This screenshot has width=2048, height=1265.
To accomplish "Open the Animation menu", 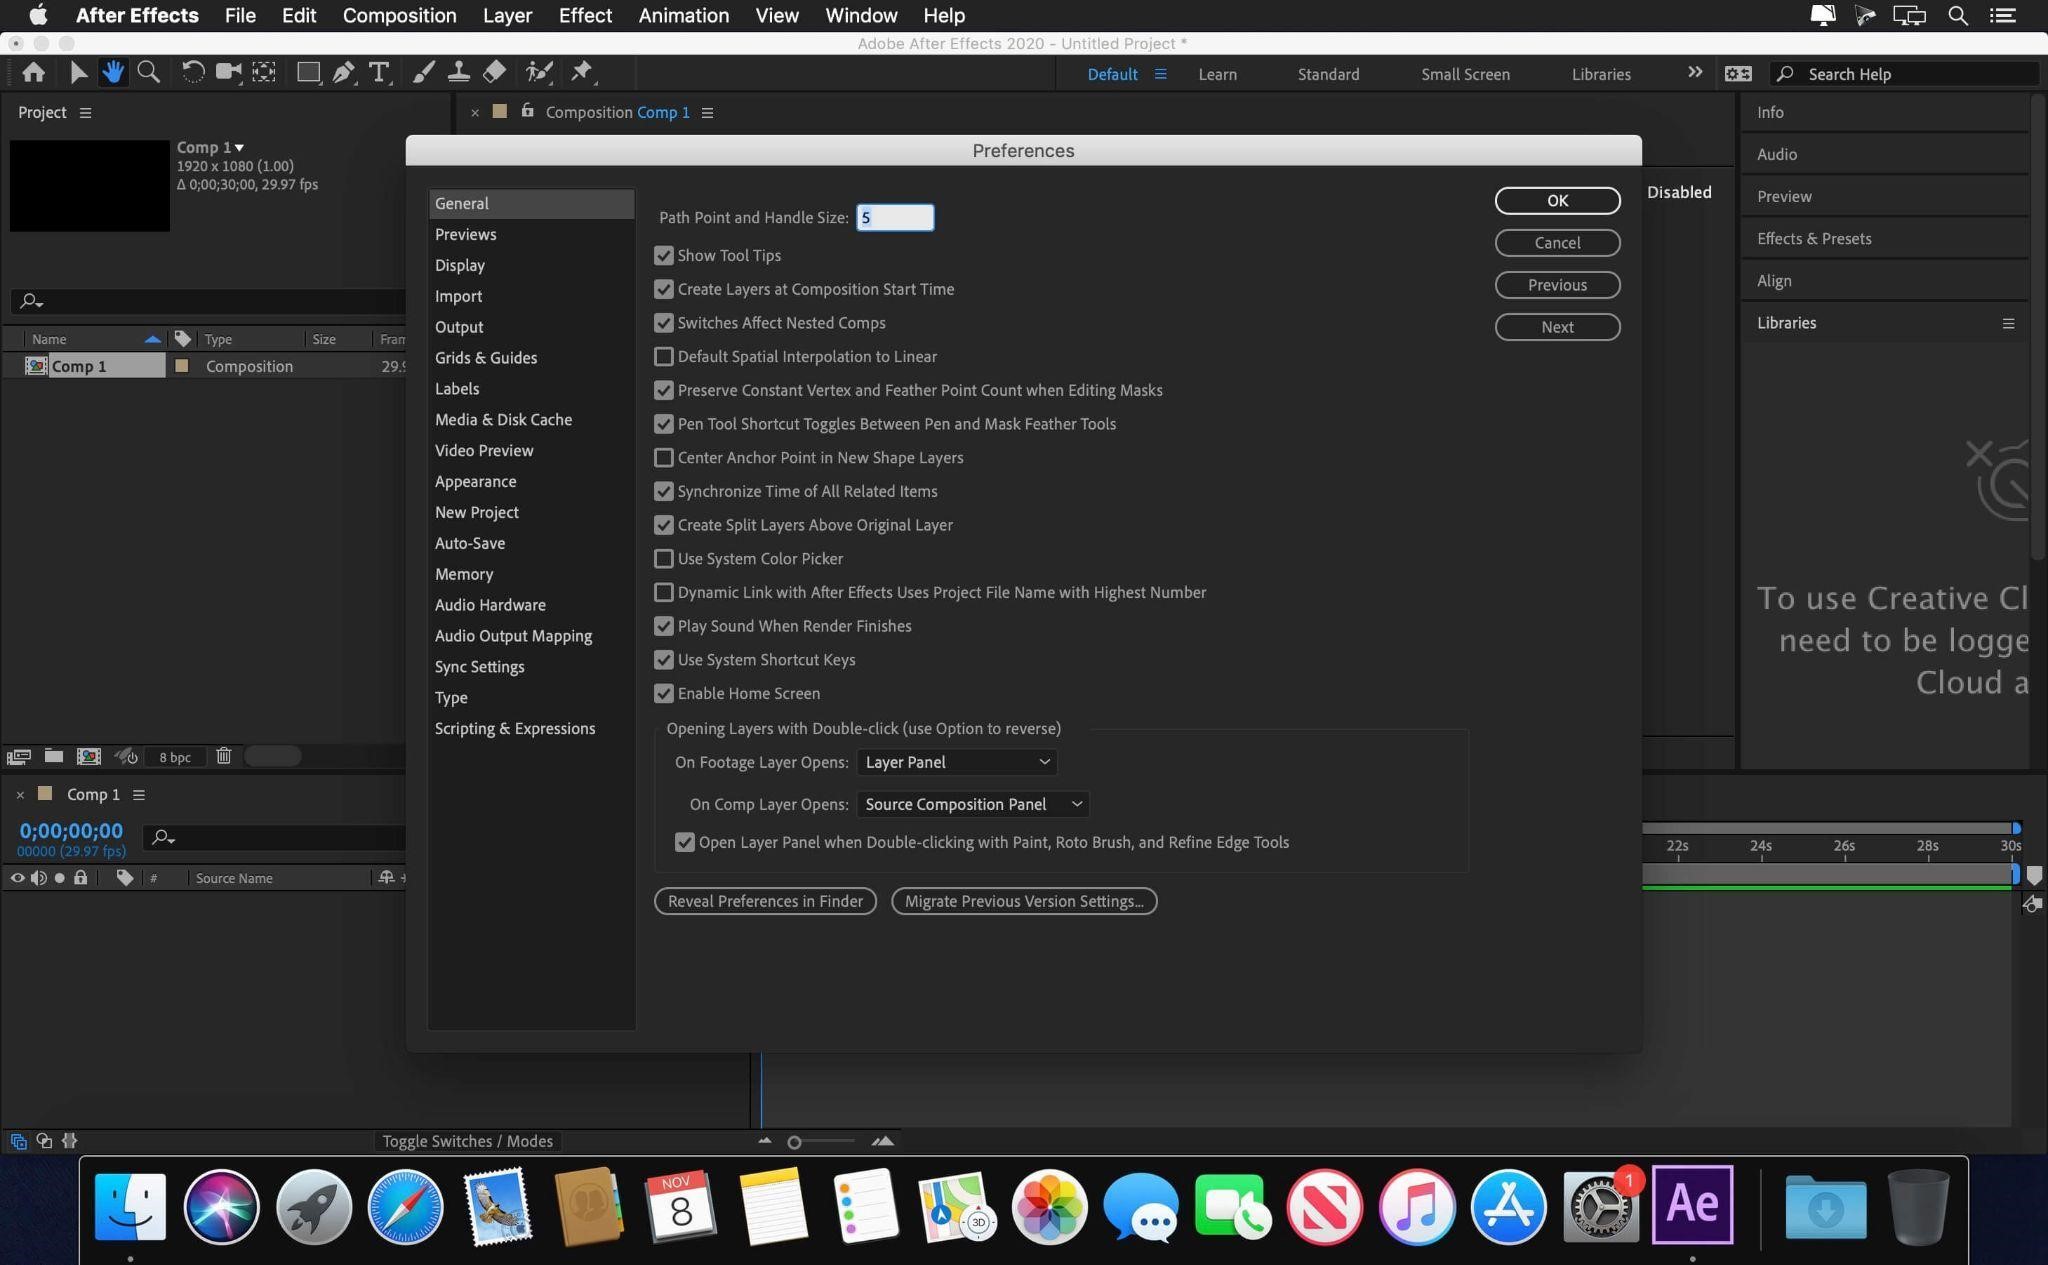I will (683, 15).
